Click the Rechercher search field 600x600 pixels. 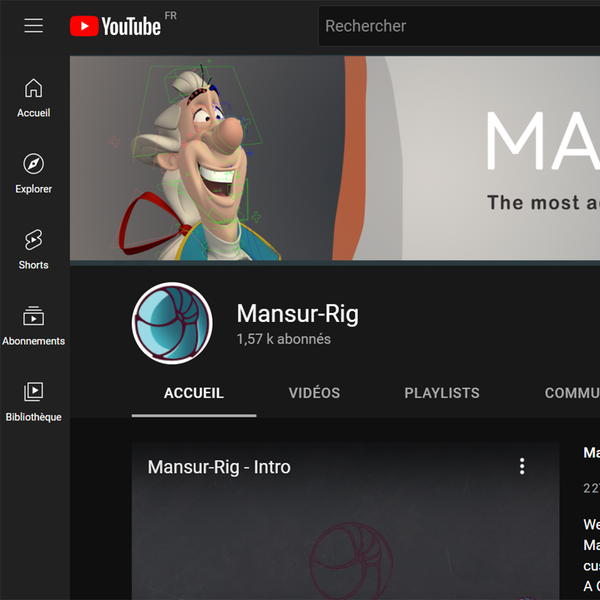459,26
